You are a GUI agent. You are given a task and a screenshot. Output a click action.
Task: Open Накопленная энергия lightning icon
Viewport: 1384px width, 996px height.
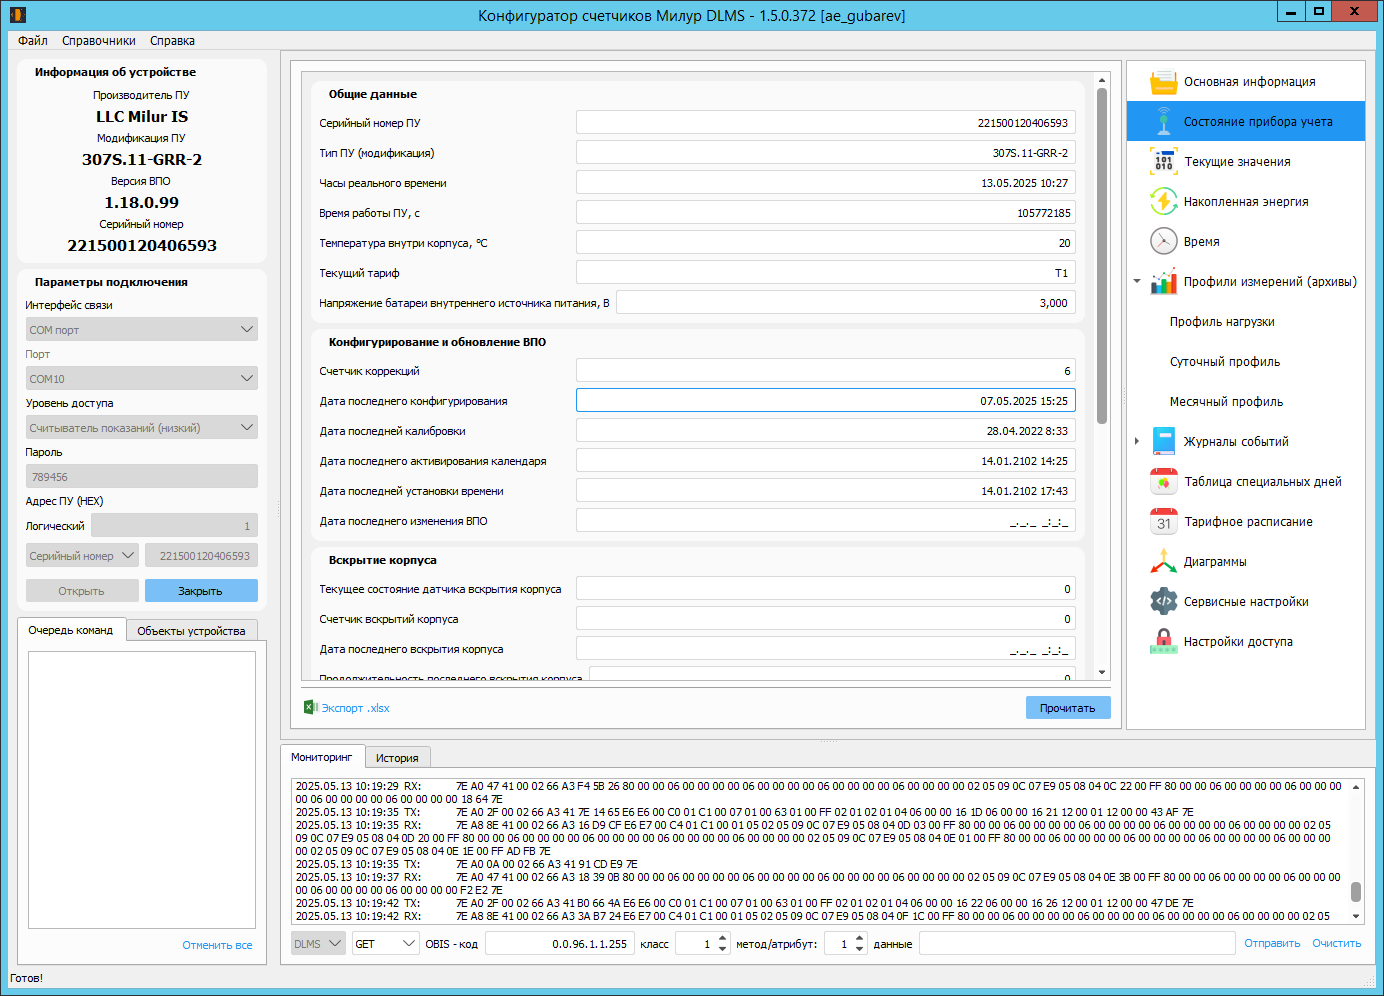click(x=1163, y=202)
